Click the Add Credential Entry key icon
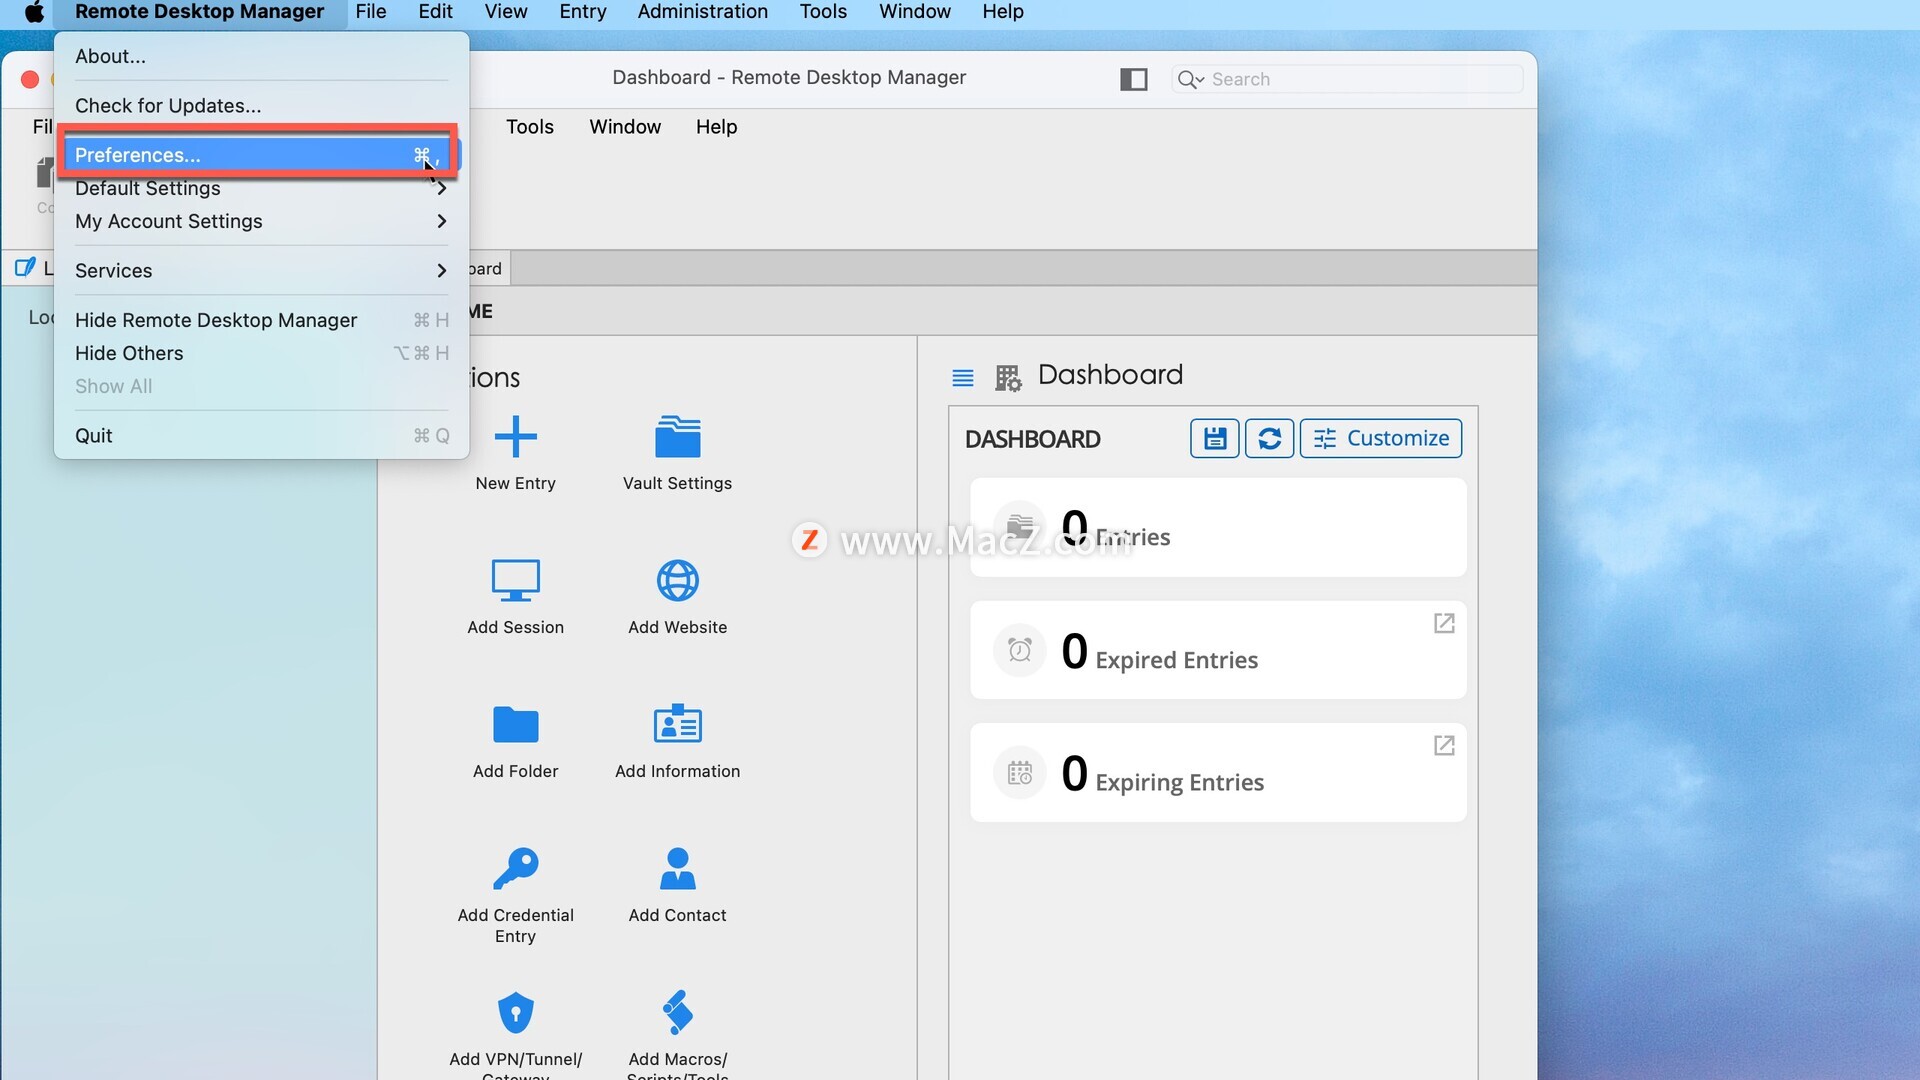1920x1080 pixels. pyautogui.click(x=515, y=868)
